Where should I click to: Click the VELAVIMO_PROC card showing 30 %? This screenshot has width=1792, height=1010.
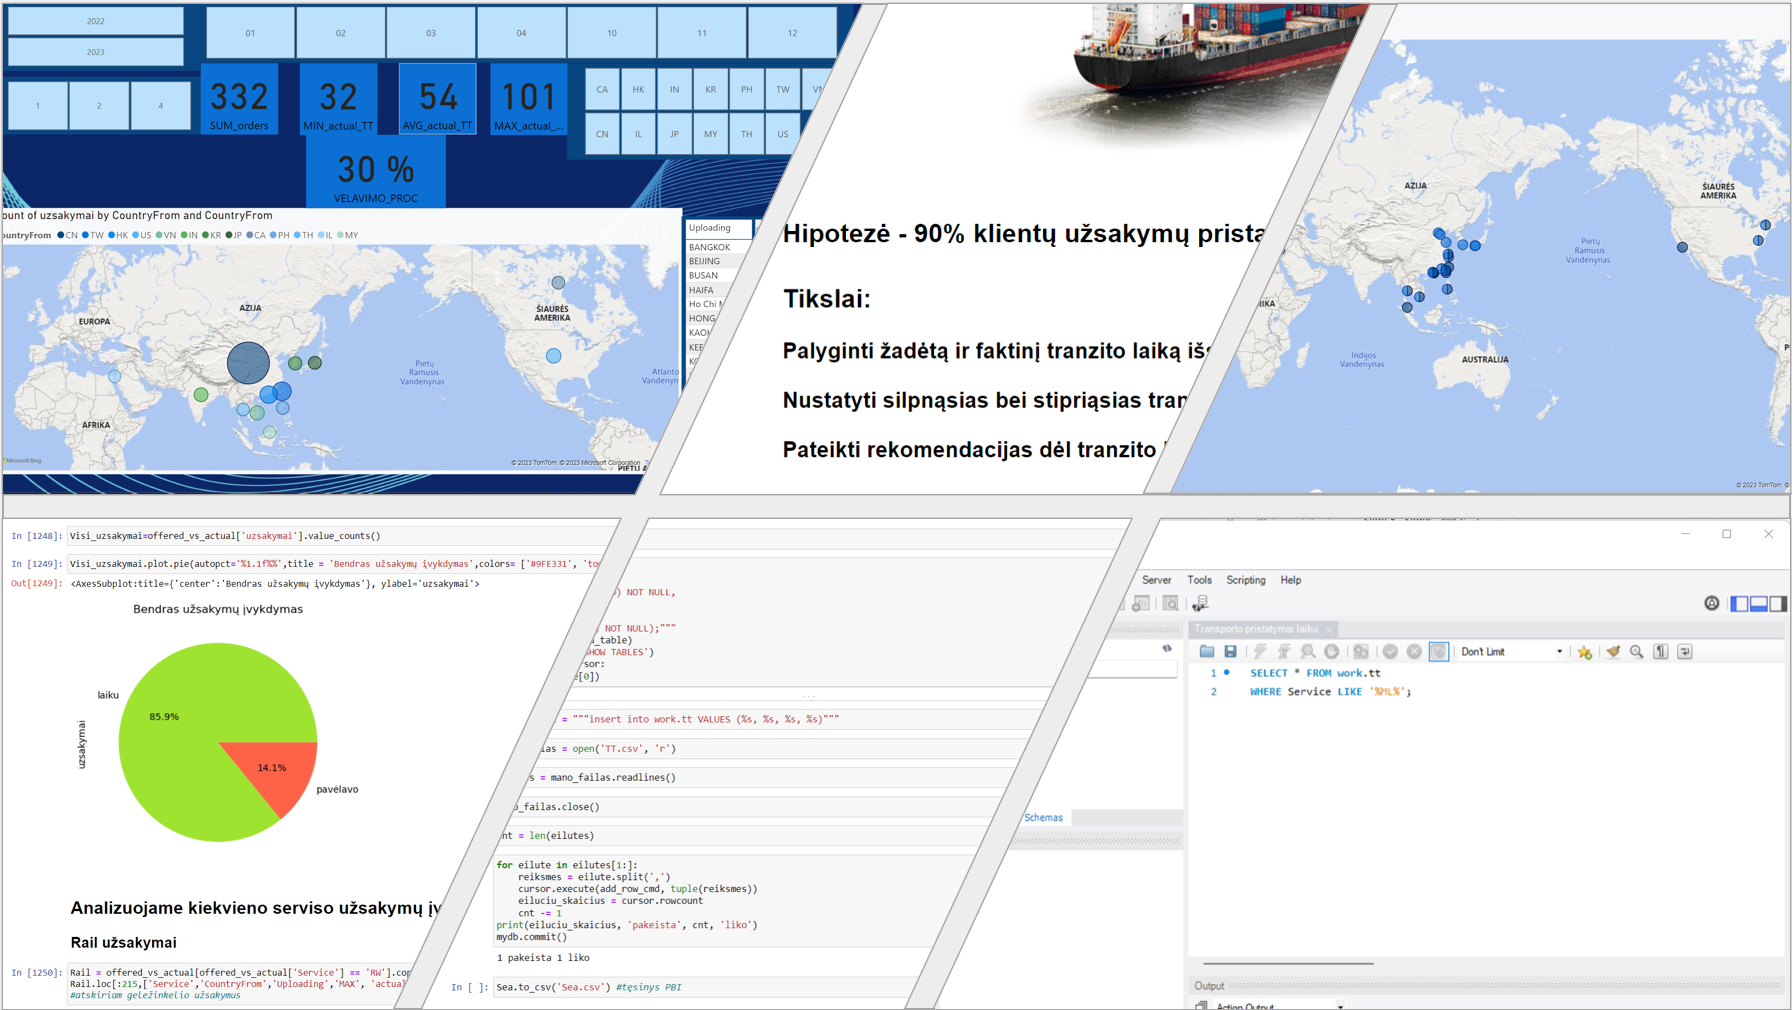click(x=376, y=173)
